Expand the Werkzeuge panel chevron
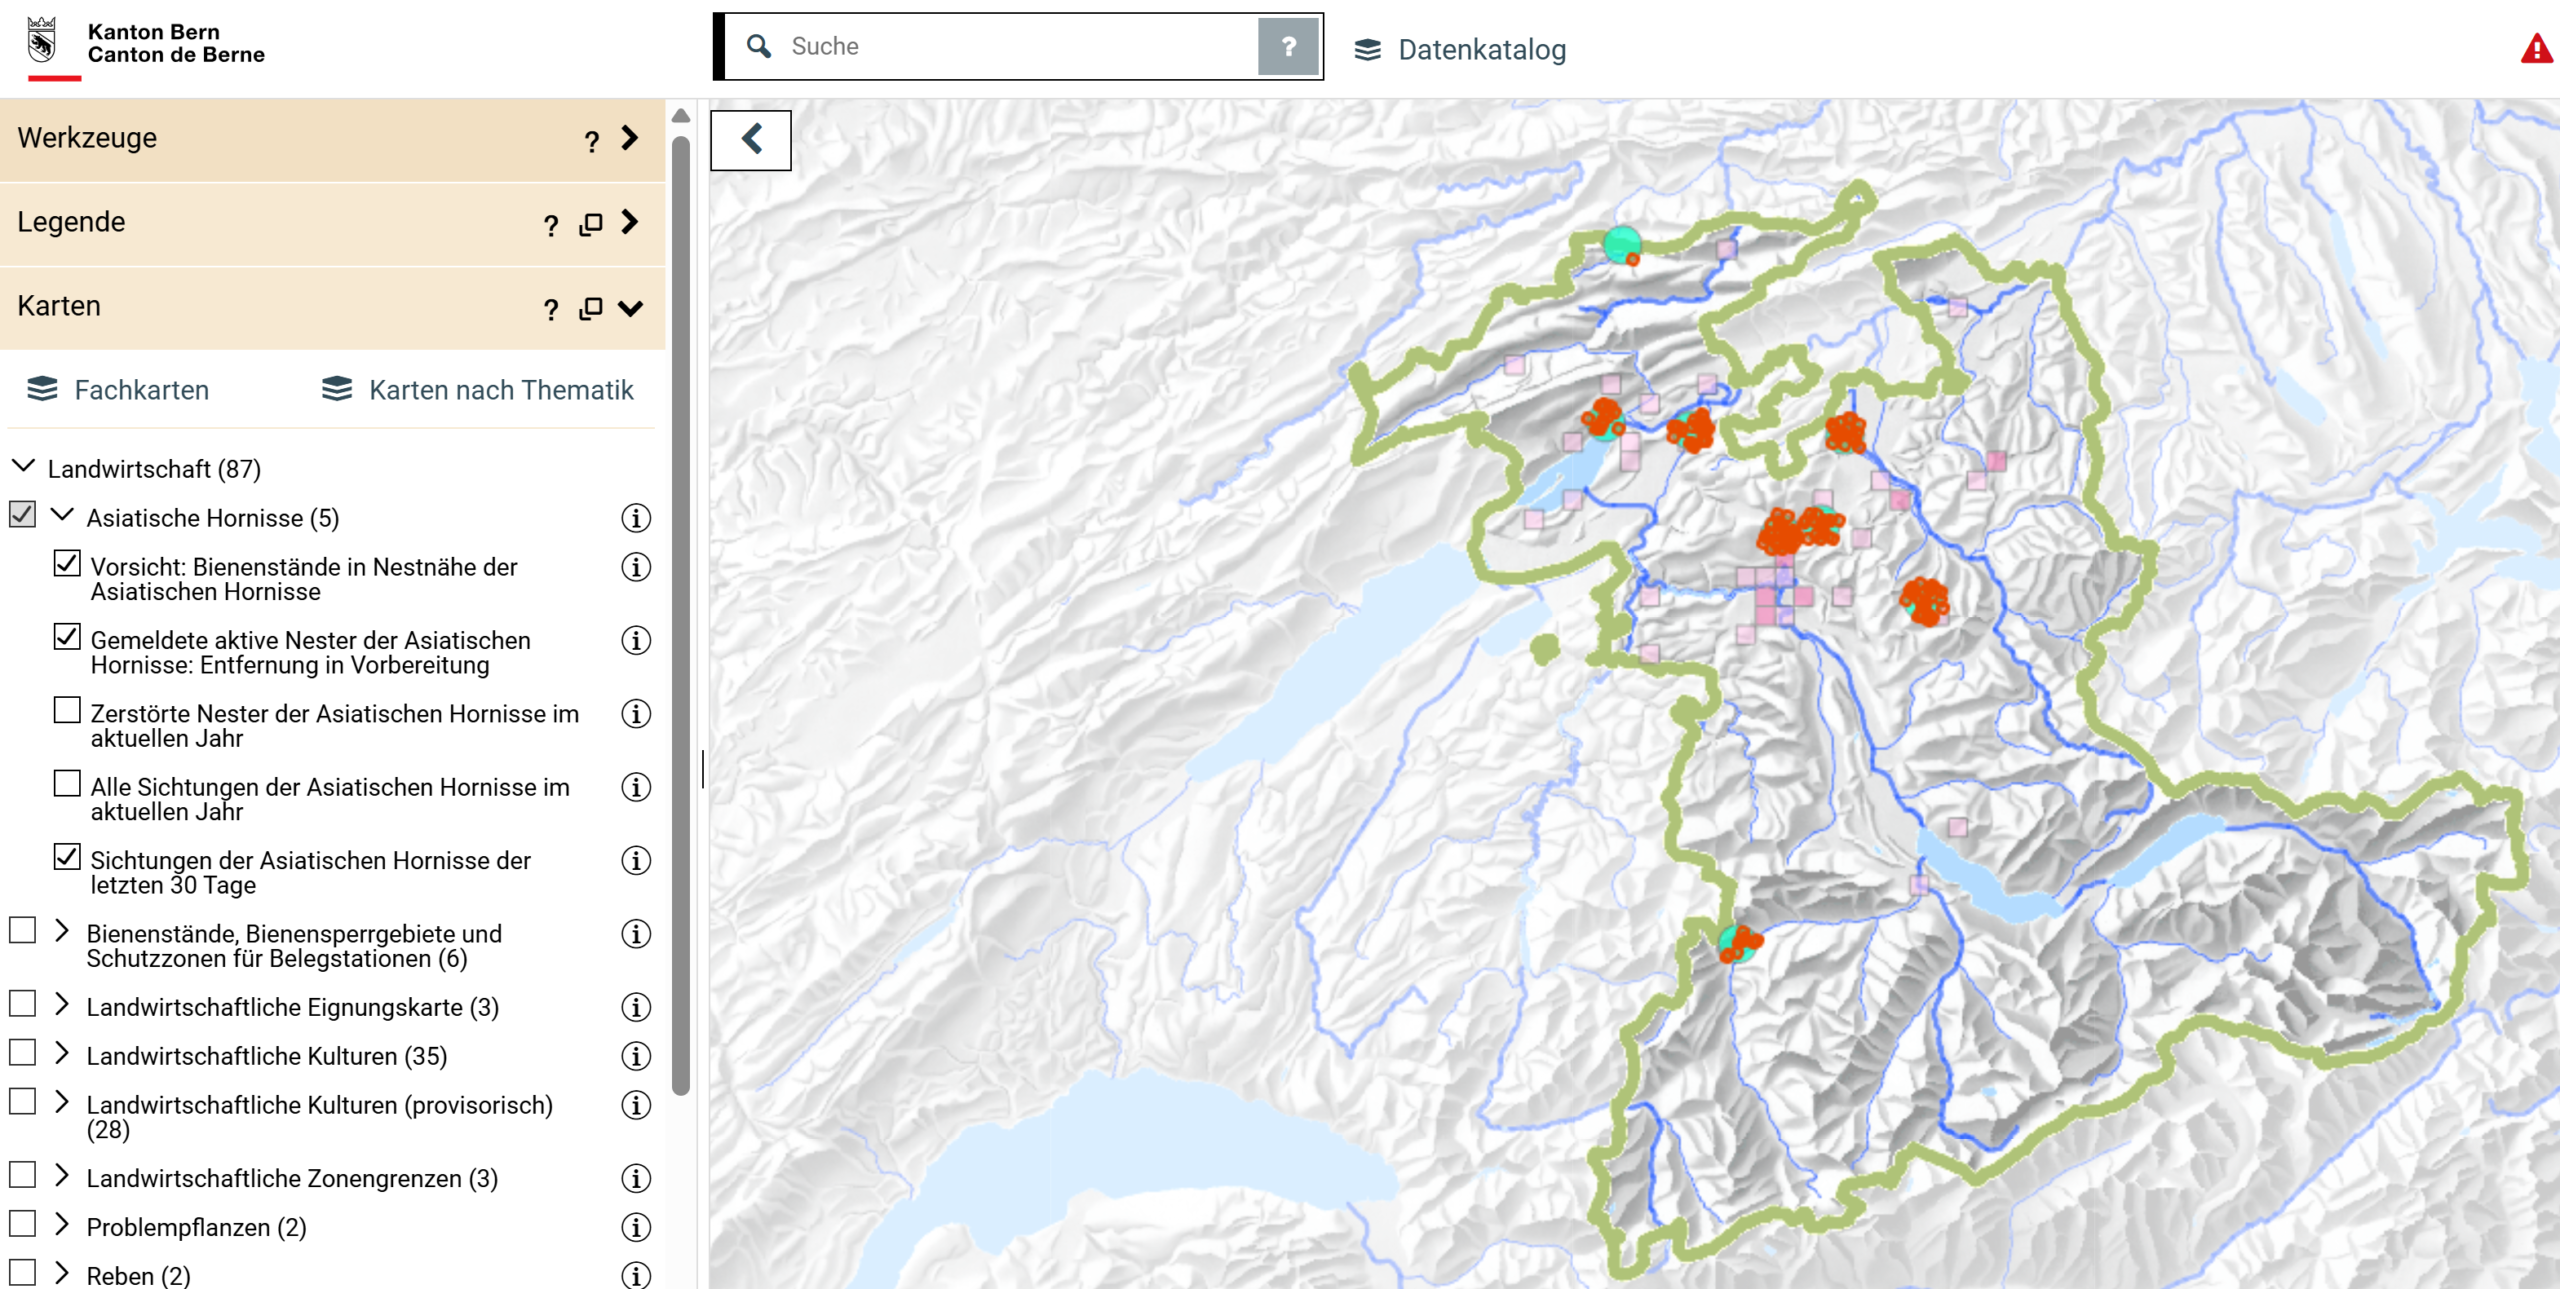This screenshot has width=2560, height=1289. point(629,138)
